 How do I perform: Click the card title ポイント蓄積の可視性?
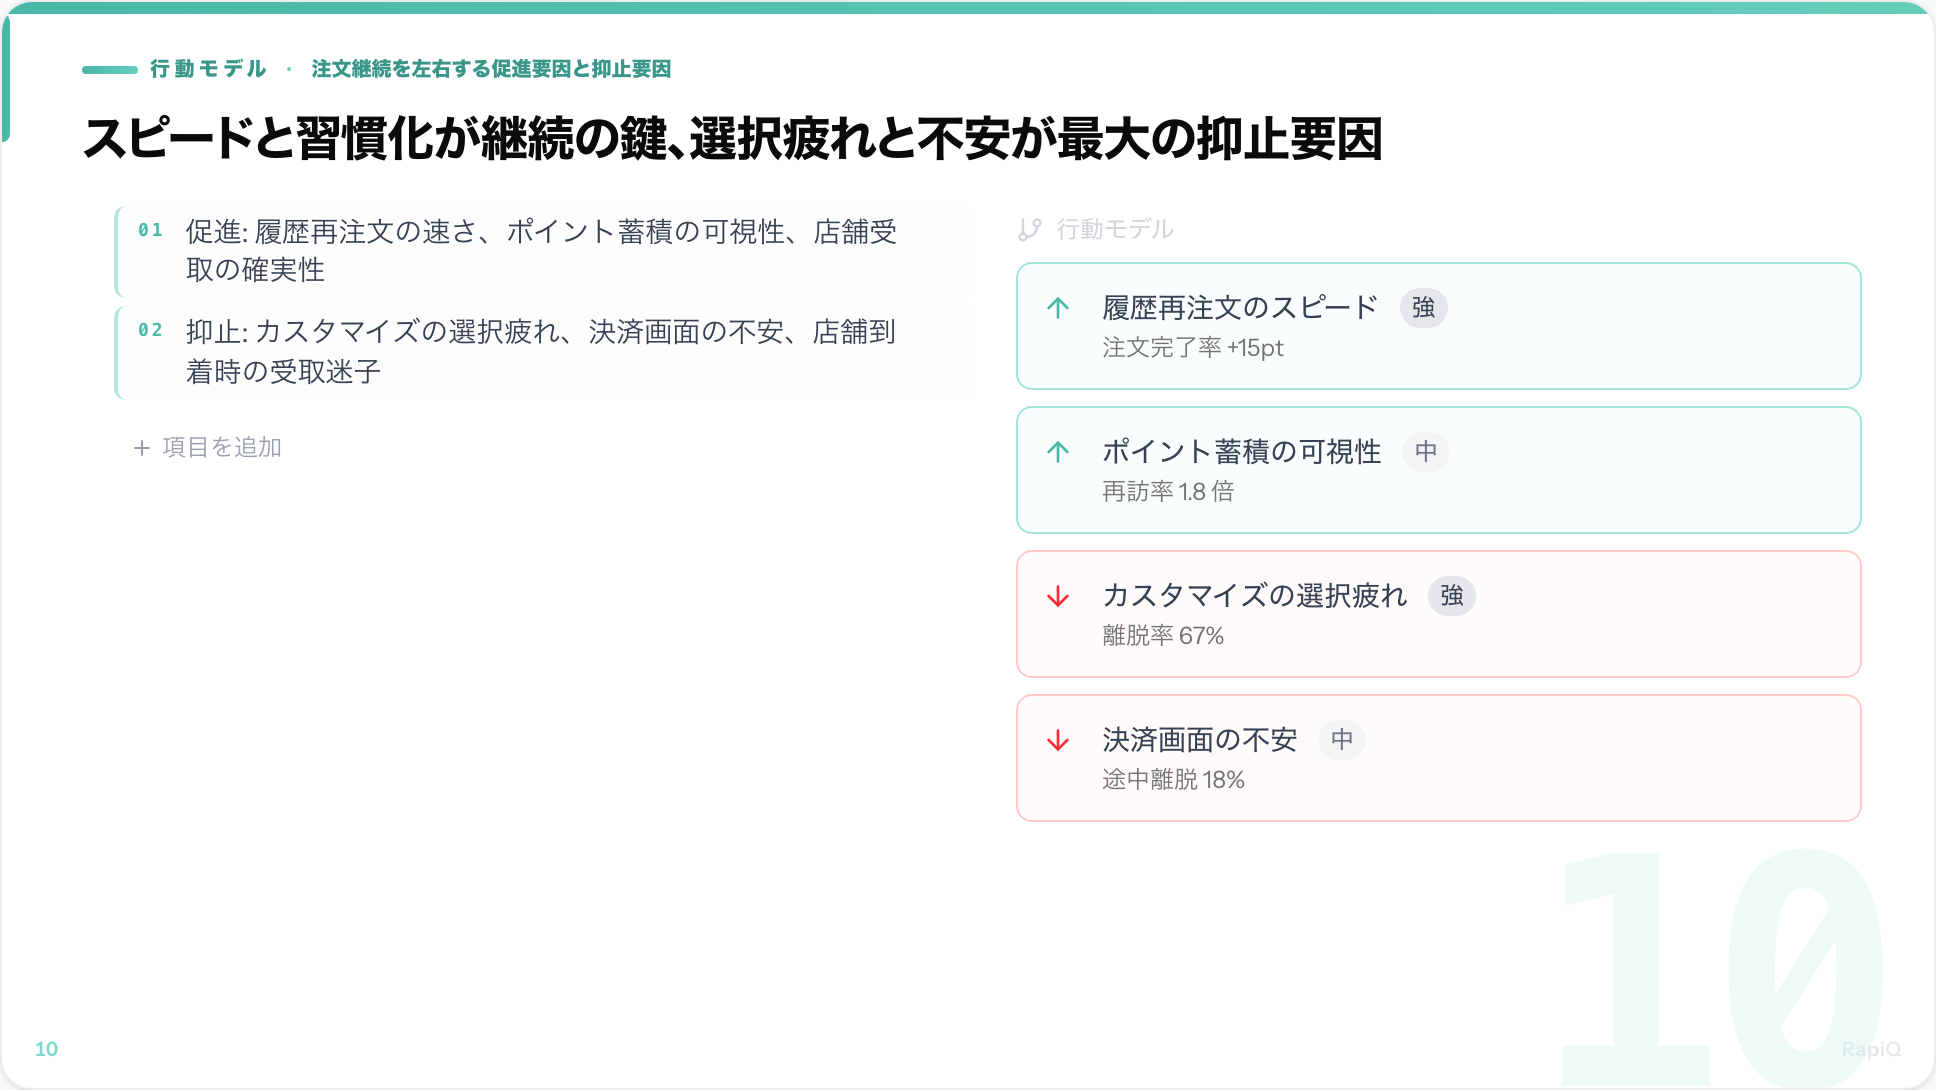point(1242,452)
